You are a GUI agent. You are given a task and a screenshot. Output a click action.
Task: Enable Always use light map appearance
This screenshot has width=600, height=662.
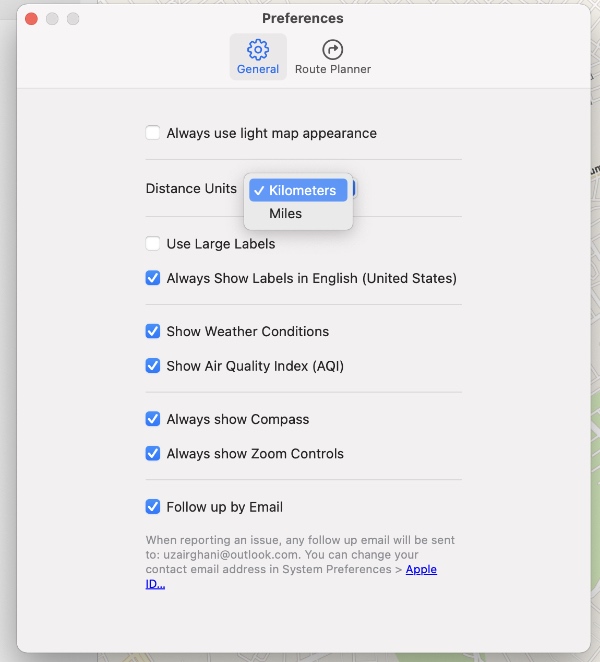tap(152, 133)
